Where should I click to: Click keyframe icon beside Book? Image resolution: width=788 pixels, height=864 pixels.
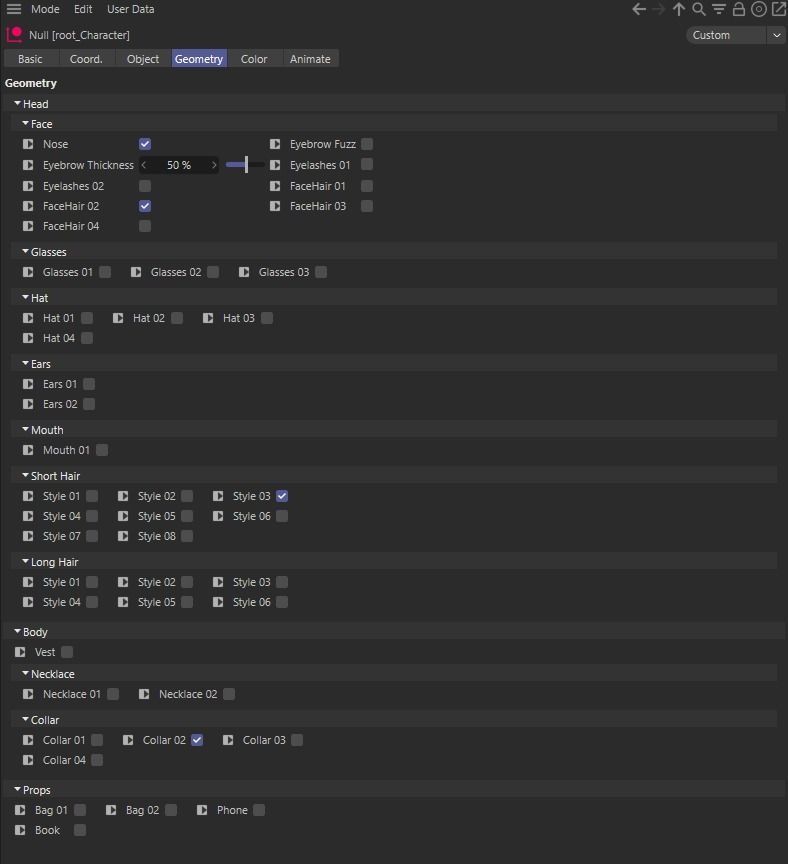(x=20, y=830)
